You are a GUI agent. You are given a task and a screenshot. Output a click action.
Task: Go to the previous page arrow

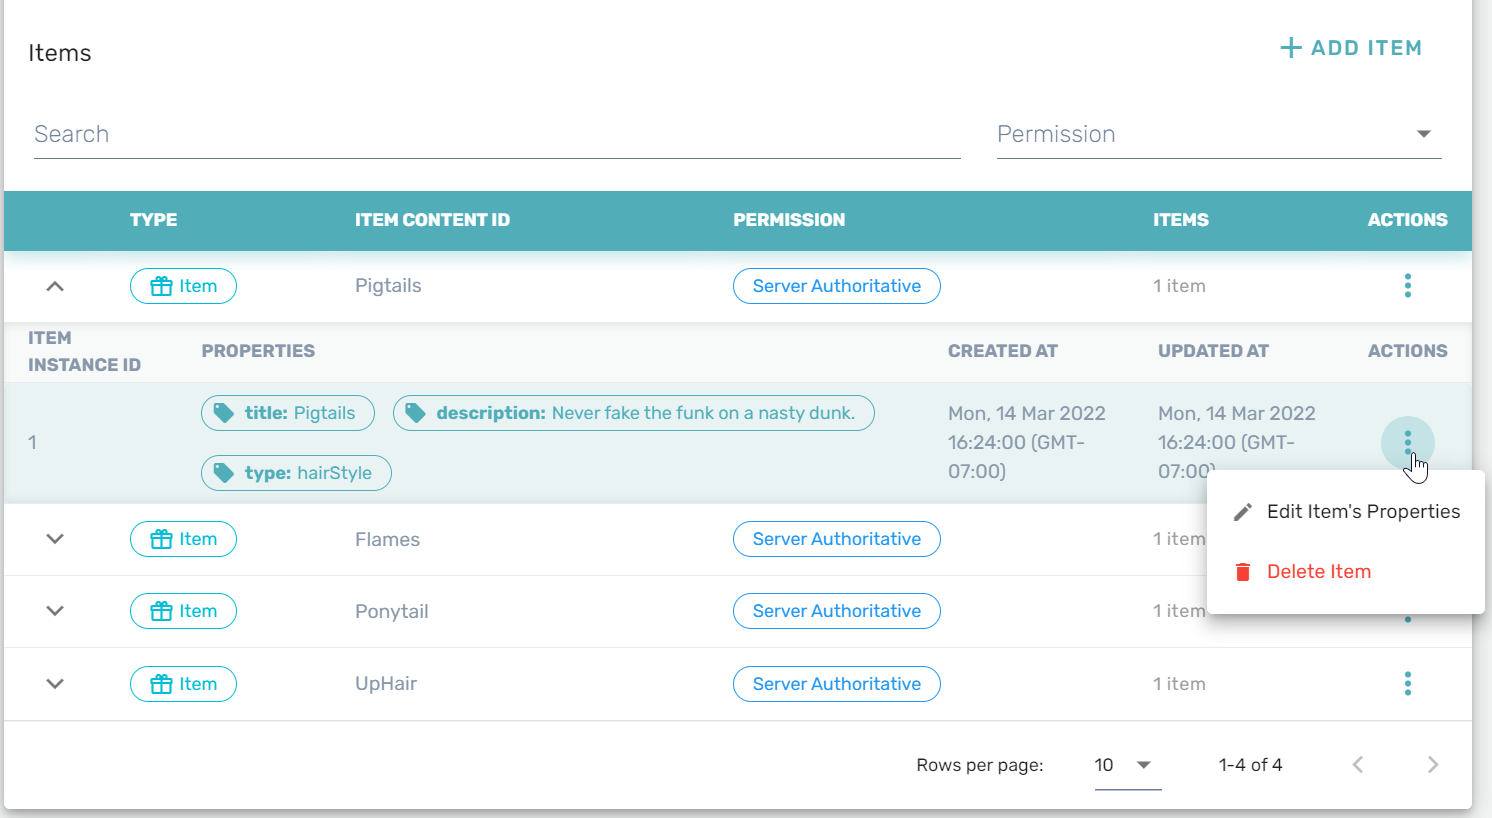tap(1357, 765)
